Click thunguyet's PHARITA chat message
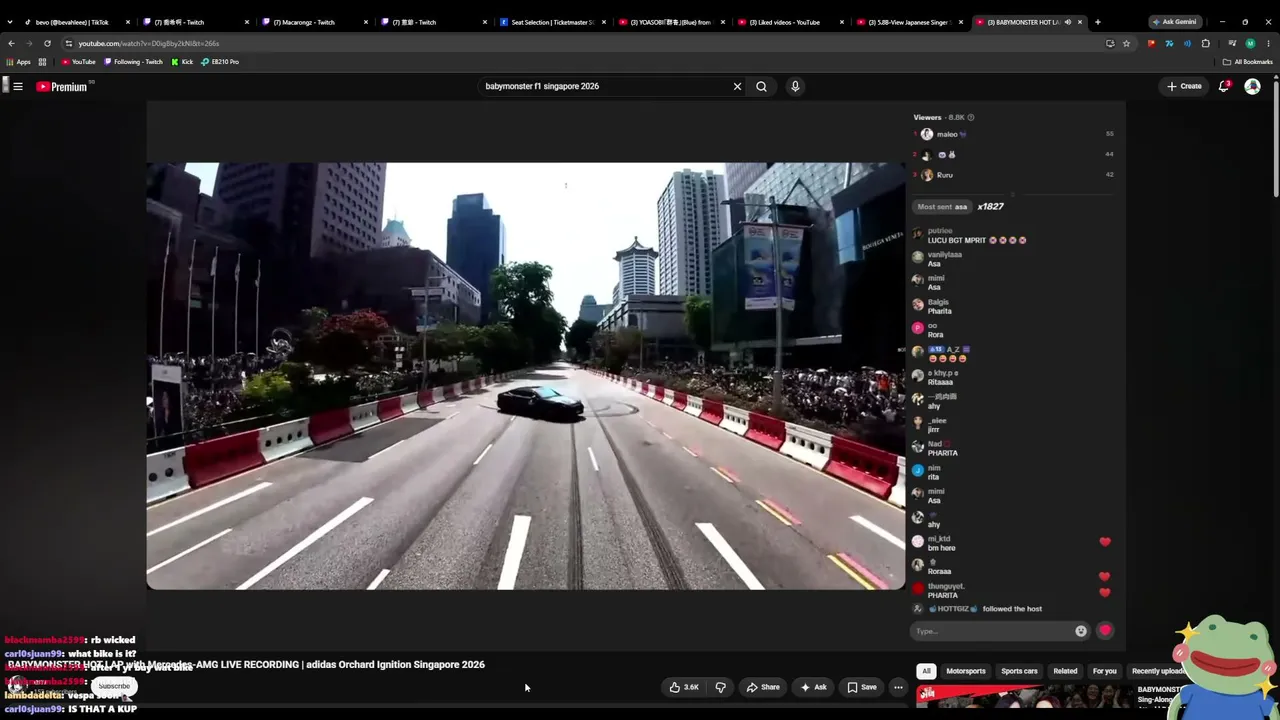The height and width of the screenshot is (720, 1280). point(939,591)
